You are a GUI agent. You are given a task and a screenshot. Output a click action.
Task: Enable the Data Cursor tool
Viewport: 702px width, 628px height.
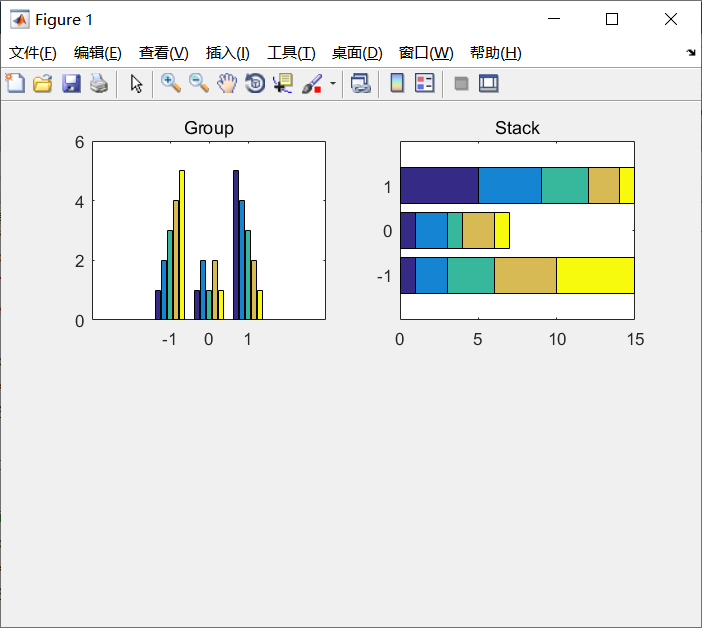[283, 84]
